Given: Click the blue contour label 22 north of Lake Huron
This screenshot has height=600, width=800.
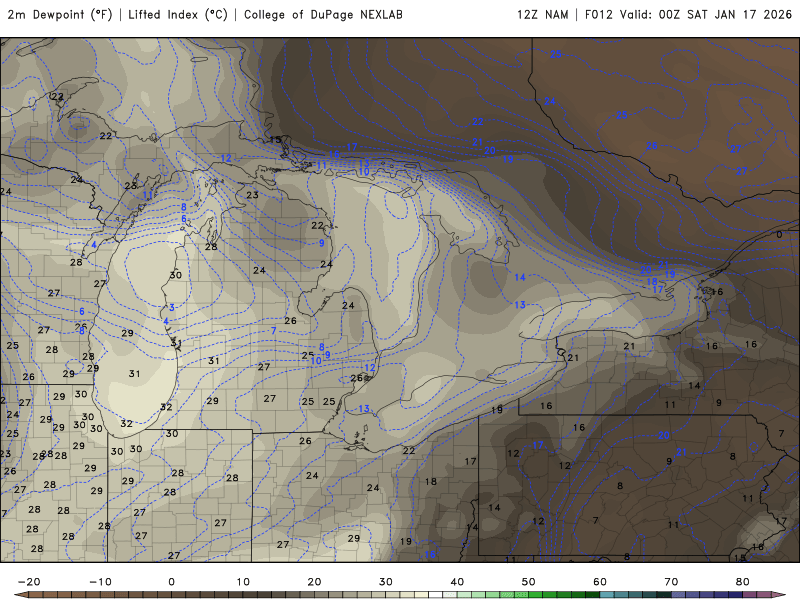Looking at the screenshot, I should pyautogui.click(x=478, y=122).
